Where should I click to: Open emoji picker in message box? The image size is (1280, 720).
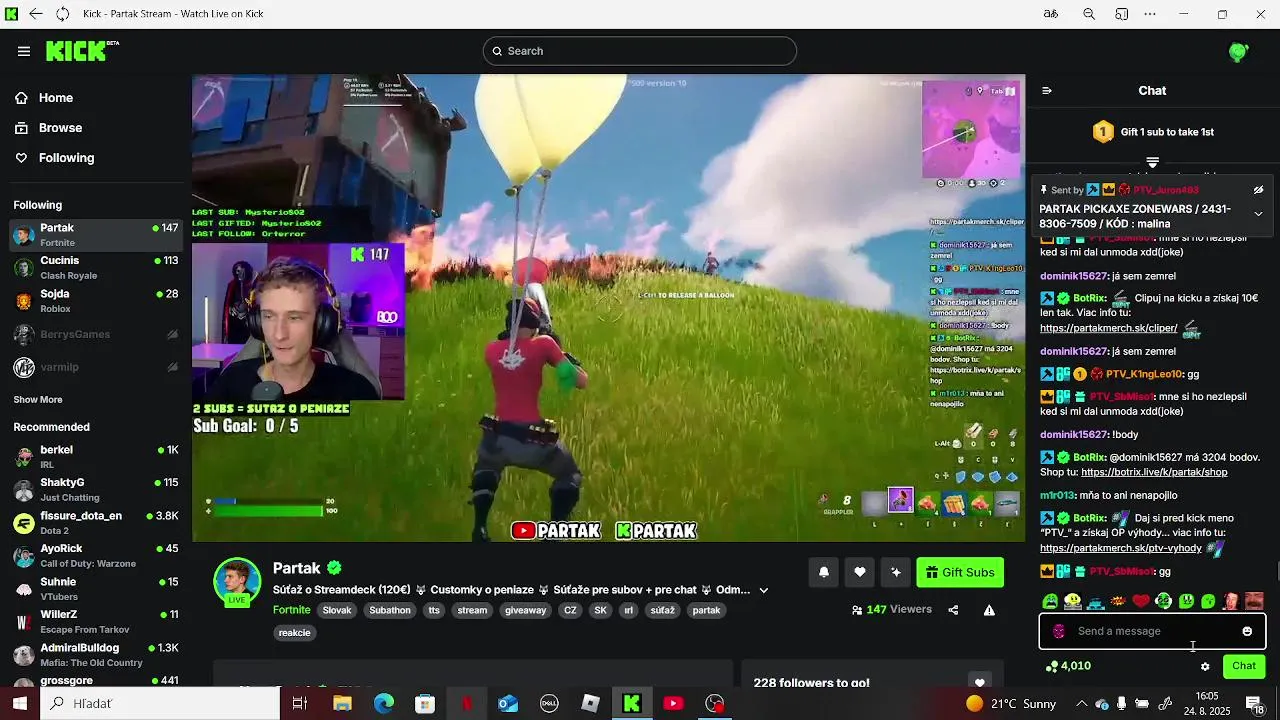click(1247, 631)
